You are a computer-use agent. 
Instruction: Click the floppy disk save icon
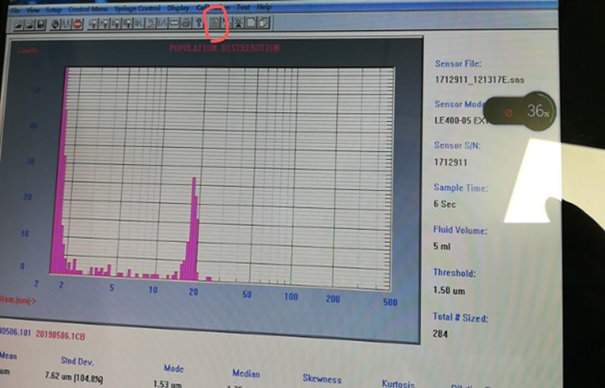pos(41,24)
